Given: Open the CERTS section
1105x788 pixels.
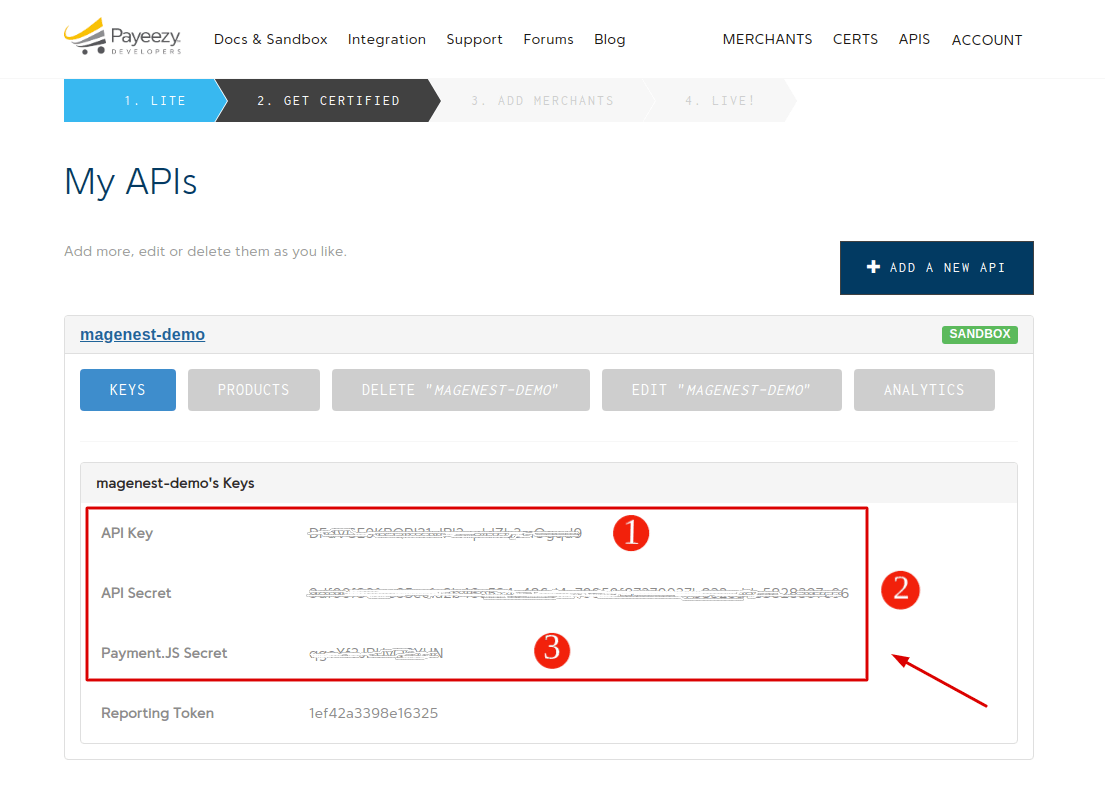Looking at the screenshot, I should click(x=856, y=39).
